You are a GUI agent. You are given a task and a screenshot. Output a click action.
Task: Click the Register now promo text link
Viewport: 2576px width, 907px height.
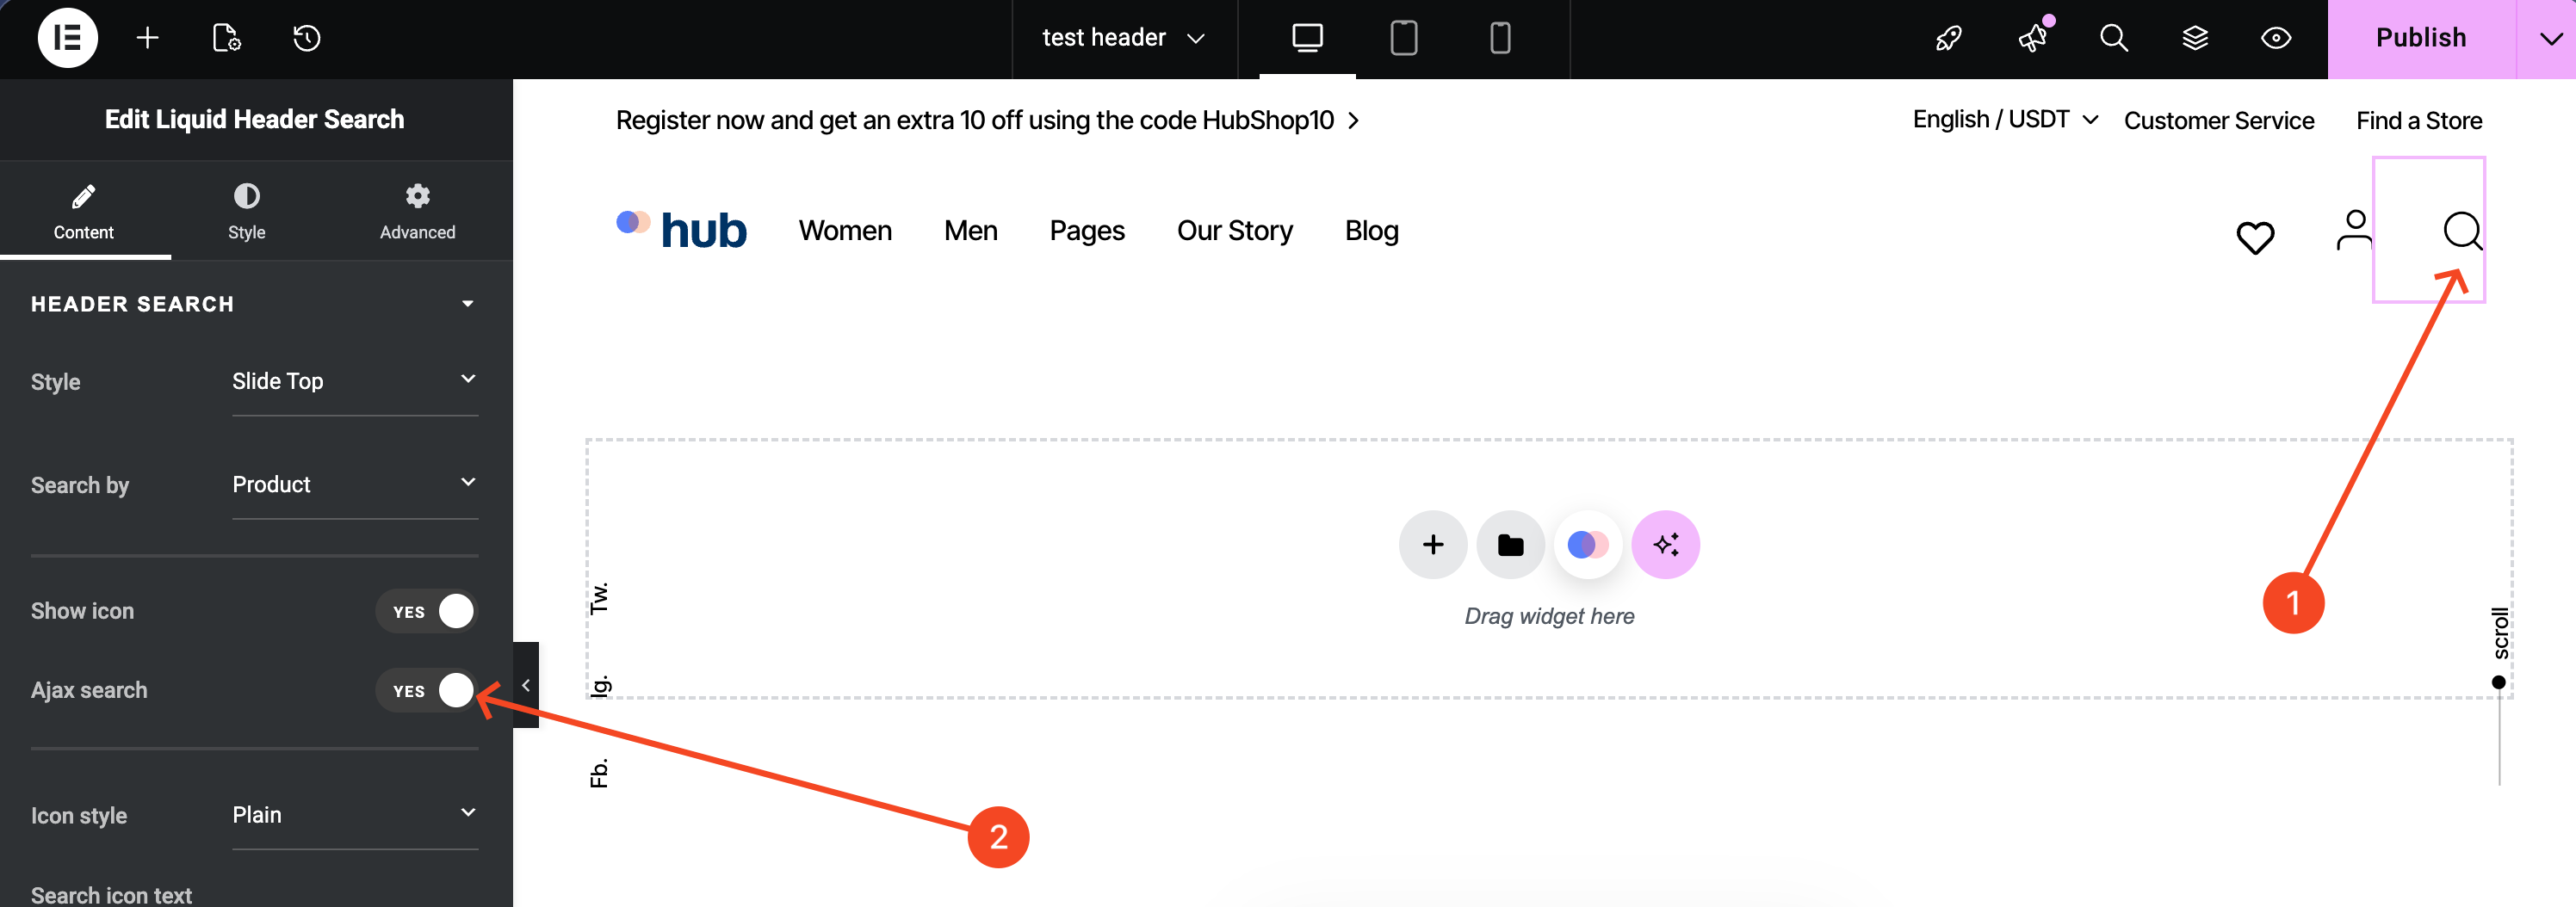click(x=975, y=120)
